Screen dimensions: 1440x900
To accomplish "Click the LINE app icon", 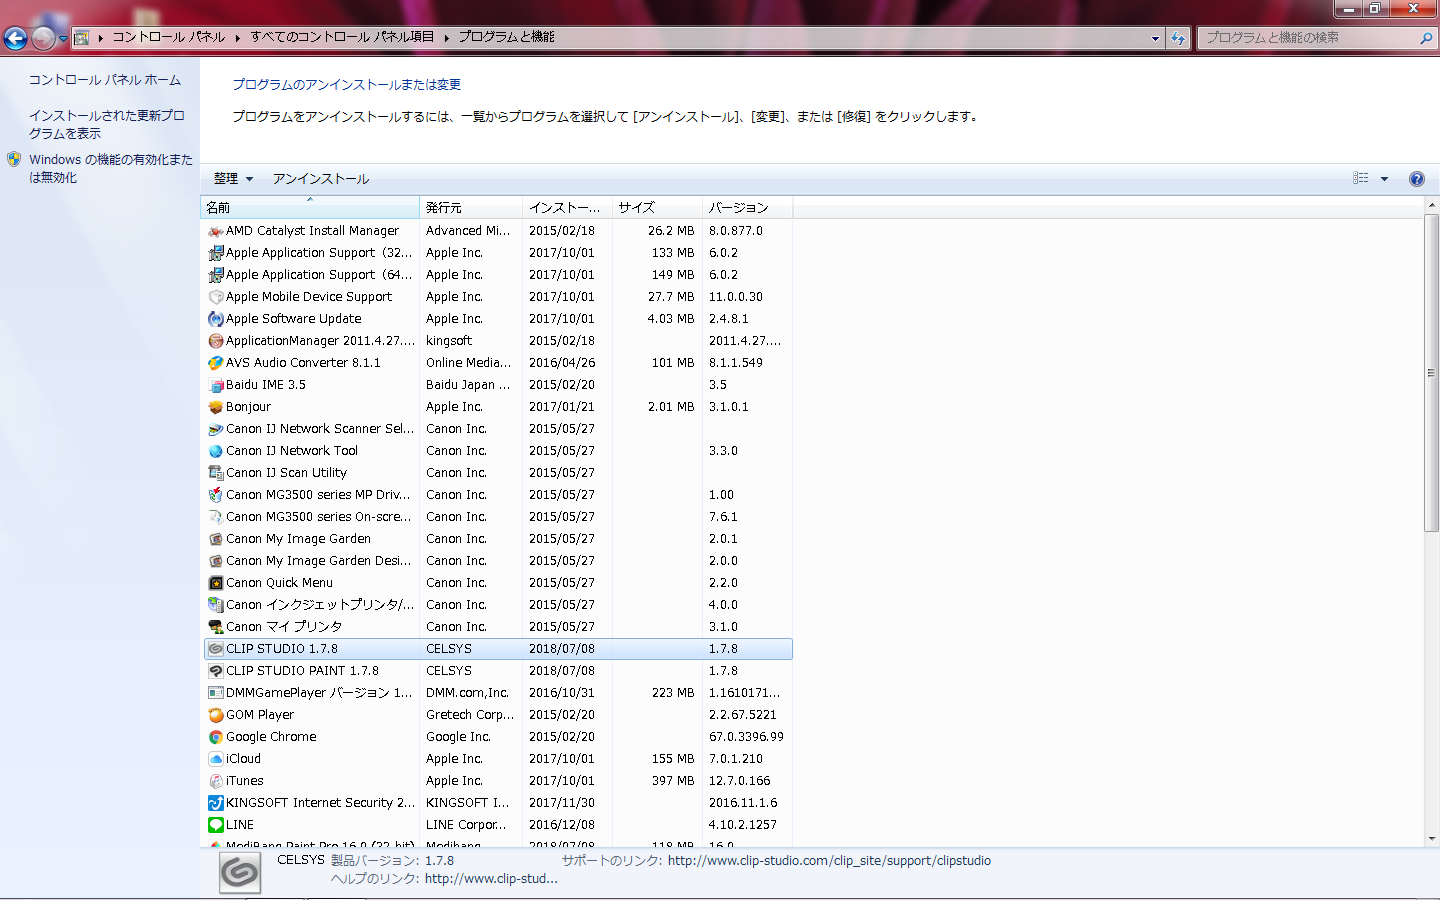I will [215, 825].
